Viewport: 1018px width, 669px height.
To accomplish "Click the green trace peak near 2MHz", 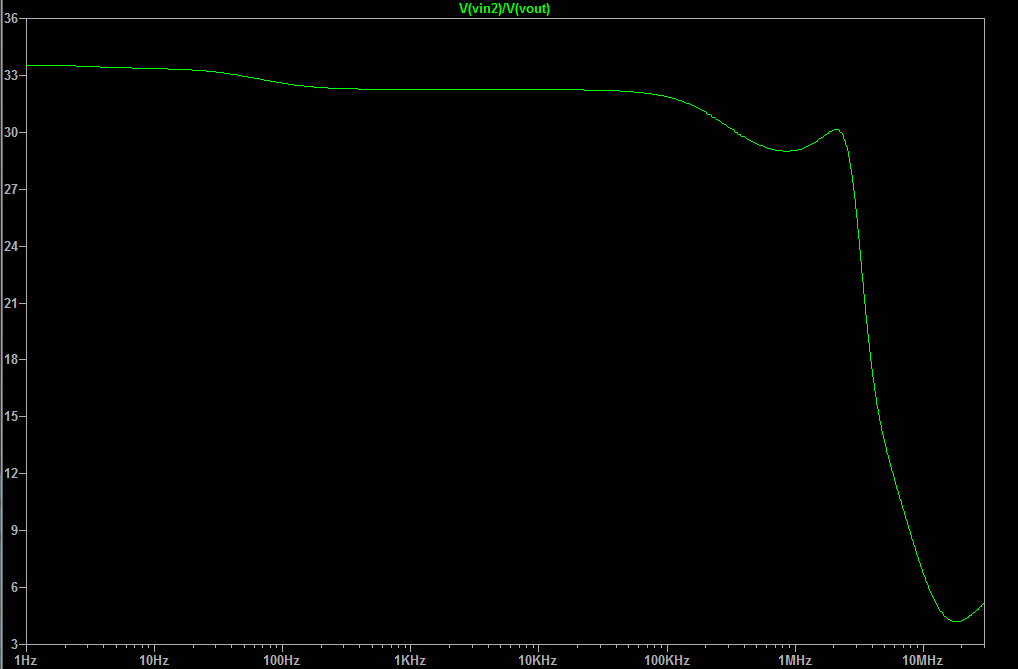I will pyautogui.click(x=837, y=130).
